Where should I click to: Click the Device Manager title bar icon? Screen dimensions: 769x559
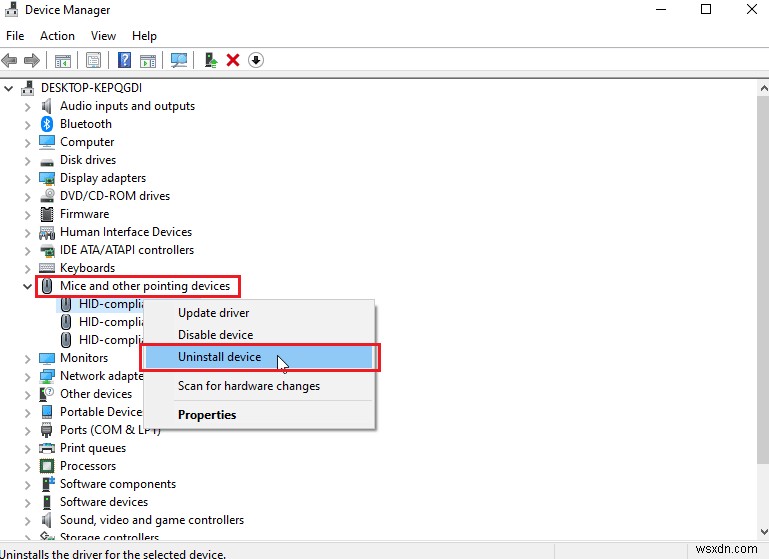(11, 9)
